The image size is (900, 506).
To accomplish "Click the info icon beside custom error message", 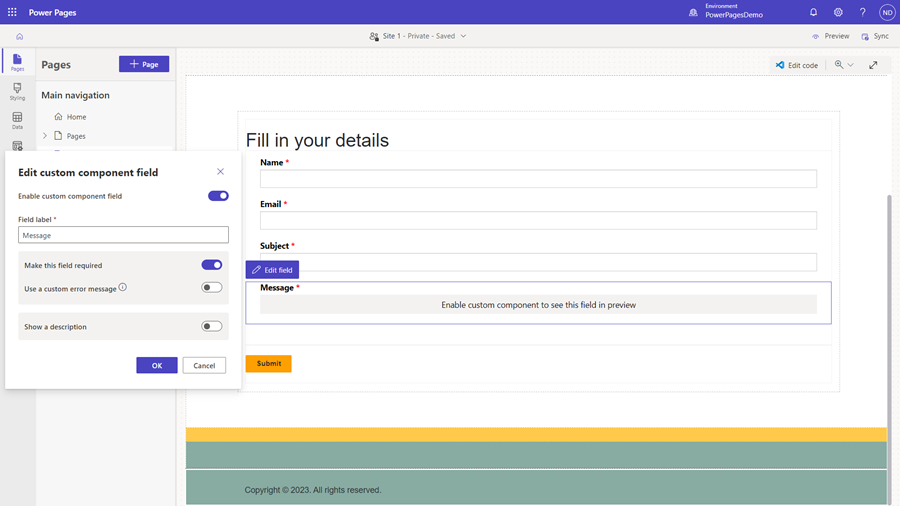I will coord(123,287).
